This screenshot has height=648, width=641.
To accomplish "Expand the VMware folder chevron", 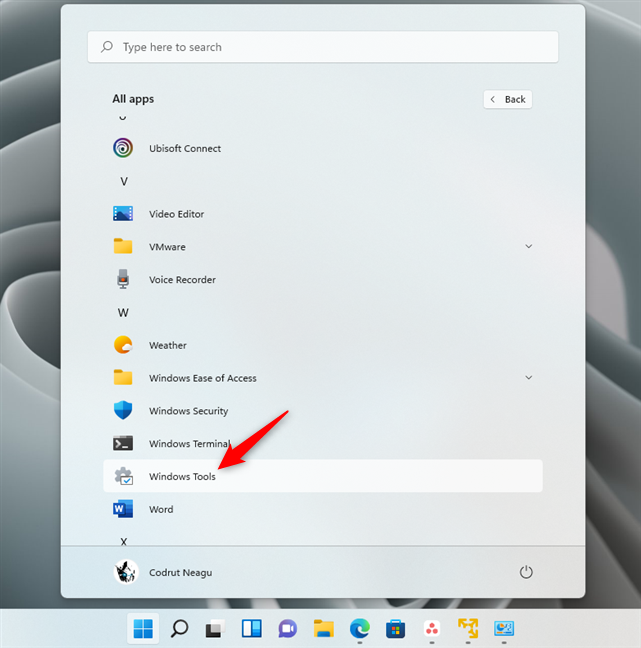I will click(x=528, y=246).
